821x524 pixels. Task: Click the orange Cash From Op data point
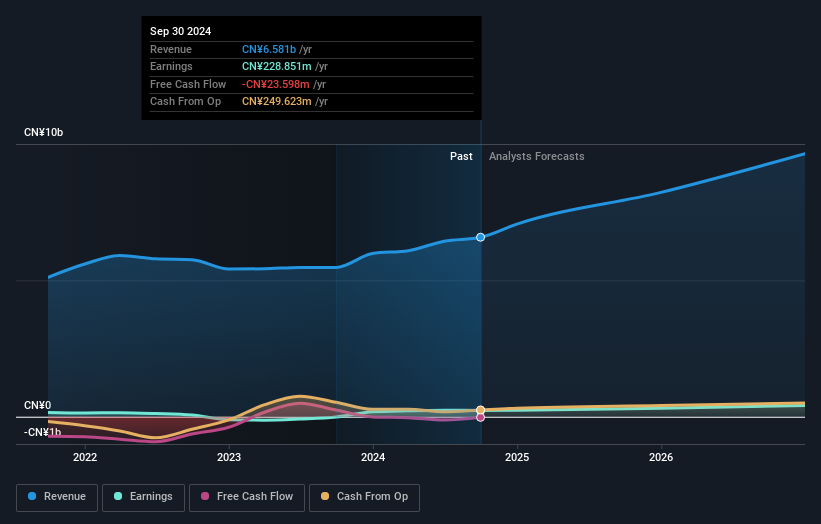480,410
